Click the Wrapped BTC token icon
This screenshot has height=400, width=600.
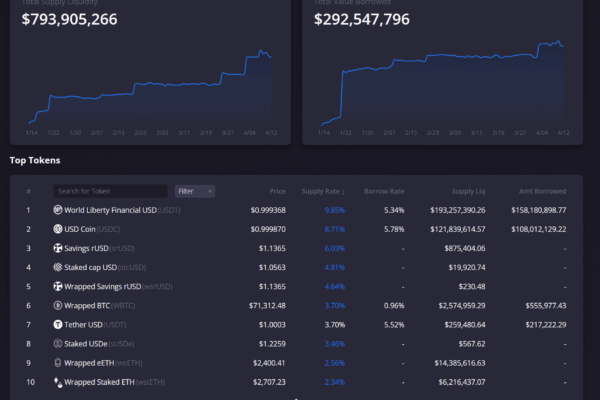[x=57, y=305]
